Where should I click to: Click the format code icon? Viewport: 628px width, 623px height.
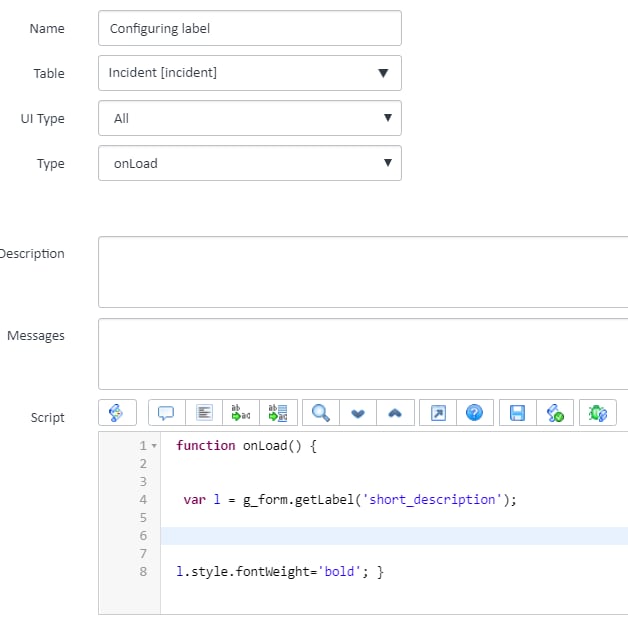pos(204,412)
